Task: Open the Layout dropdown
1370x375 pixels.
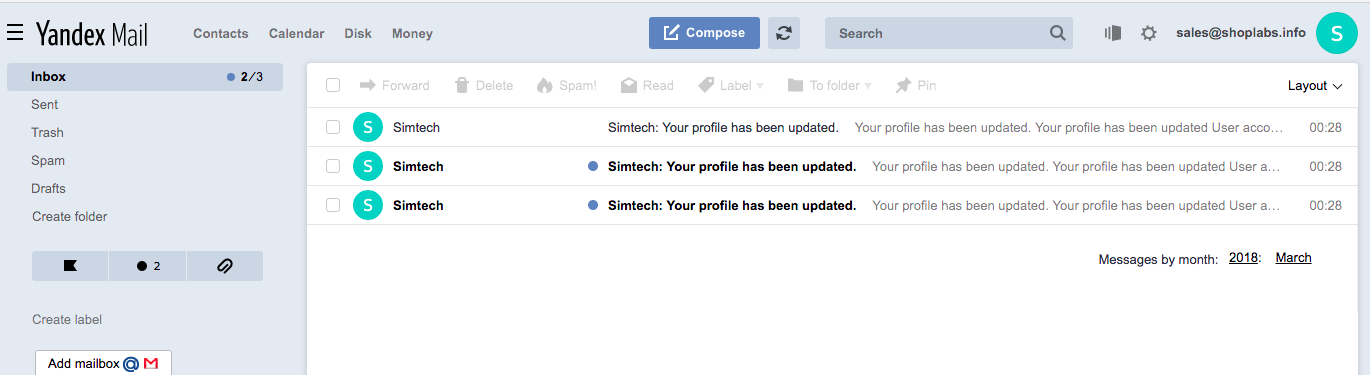Action: (1315, 86)
